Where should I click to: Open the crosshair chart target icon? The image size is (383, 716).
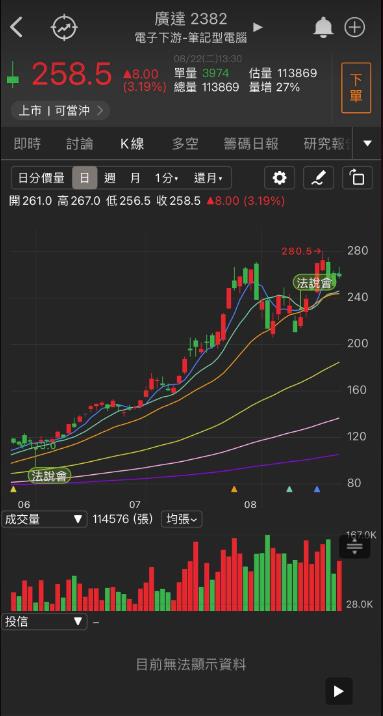tap(64, 28)
